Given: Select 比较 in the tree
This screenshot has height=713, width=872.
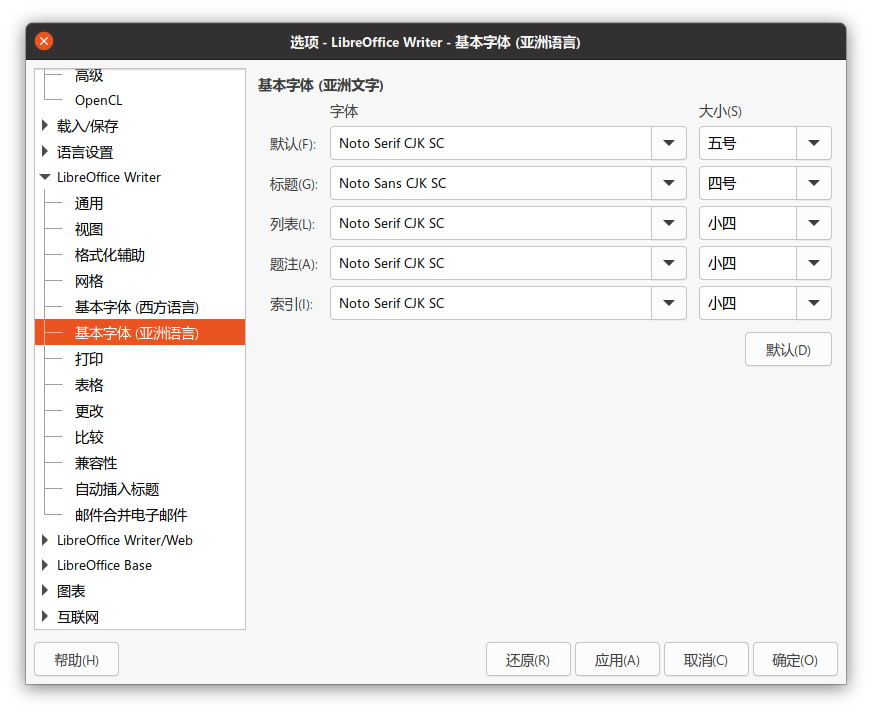Looking at the screenshot, I should 89,437.
